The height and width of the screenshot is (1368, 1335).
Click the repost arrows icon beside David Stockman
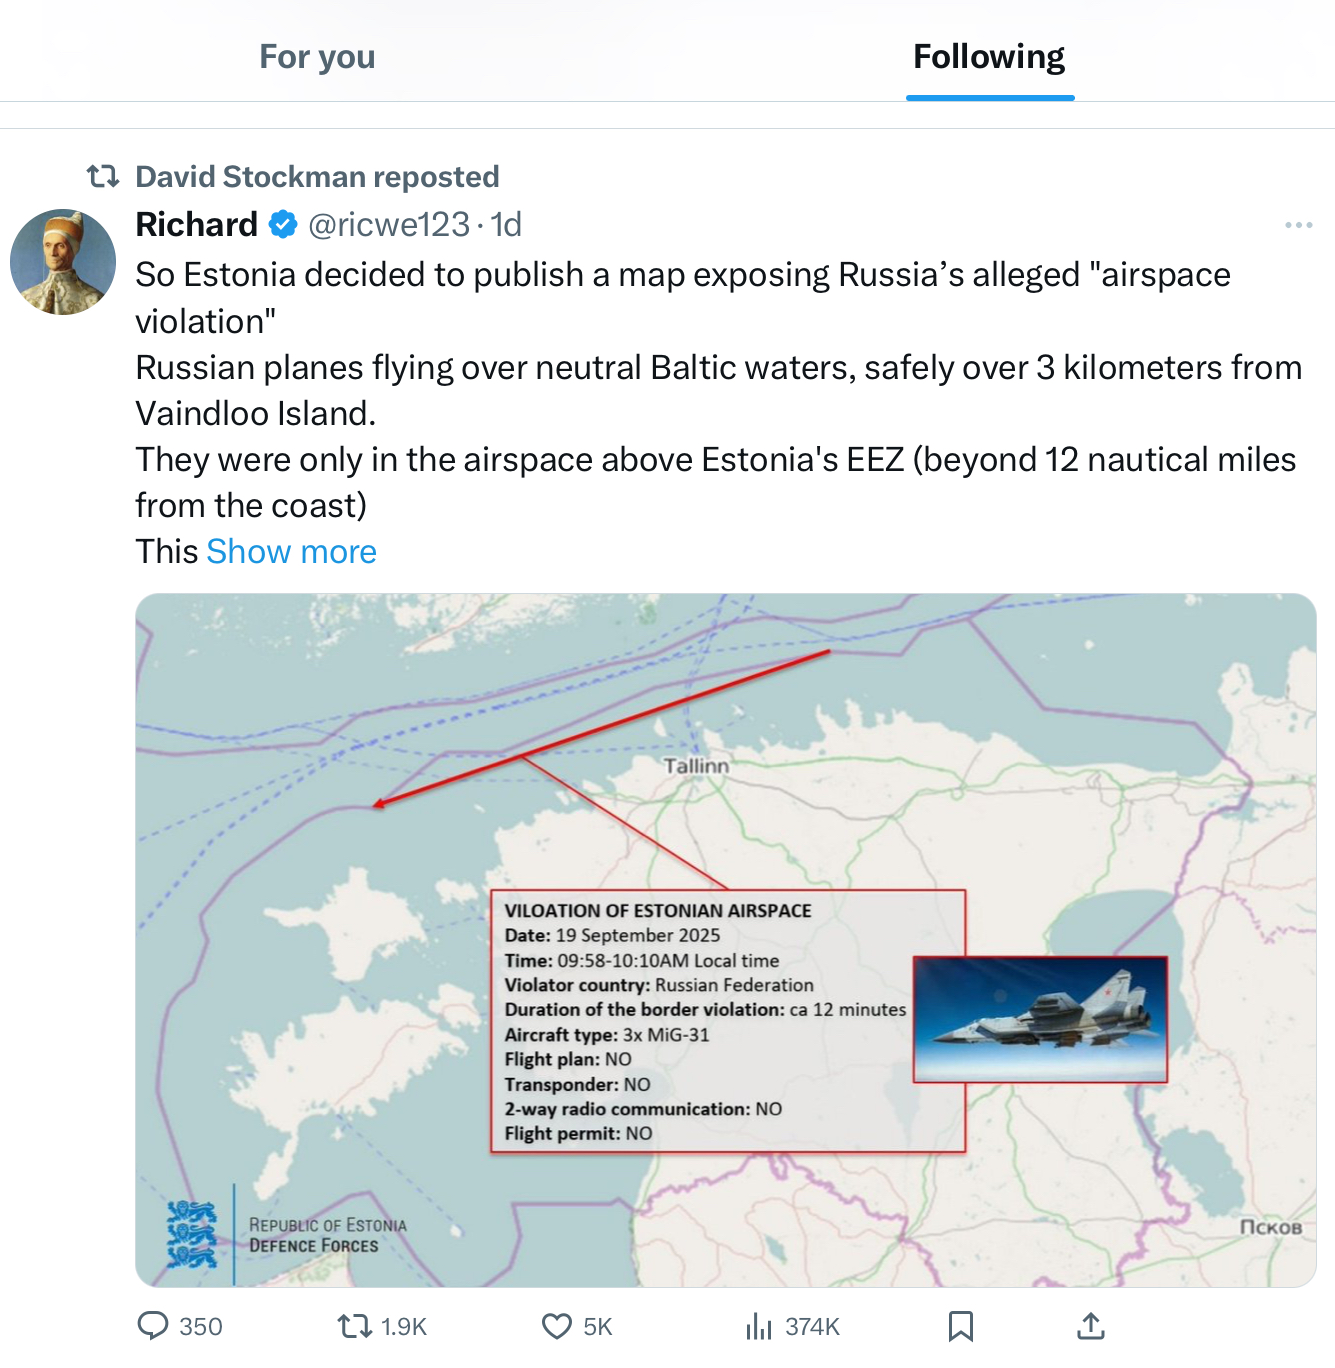103,177
